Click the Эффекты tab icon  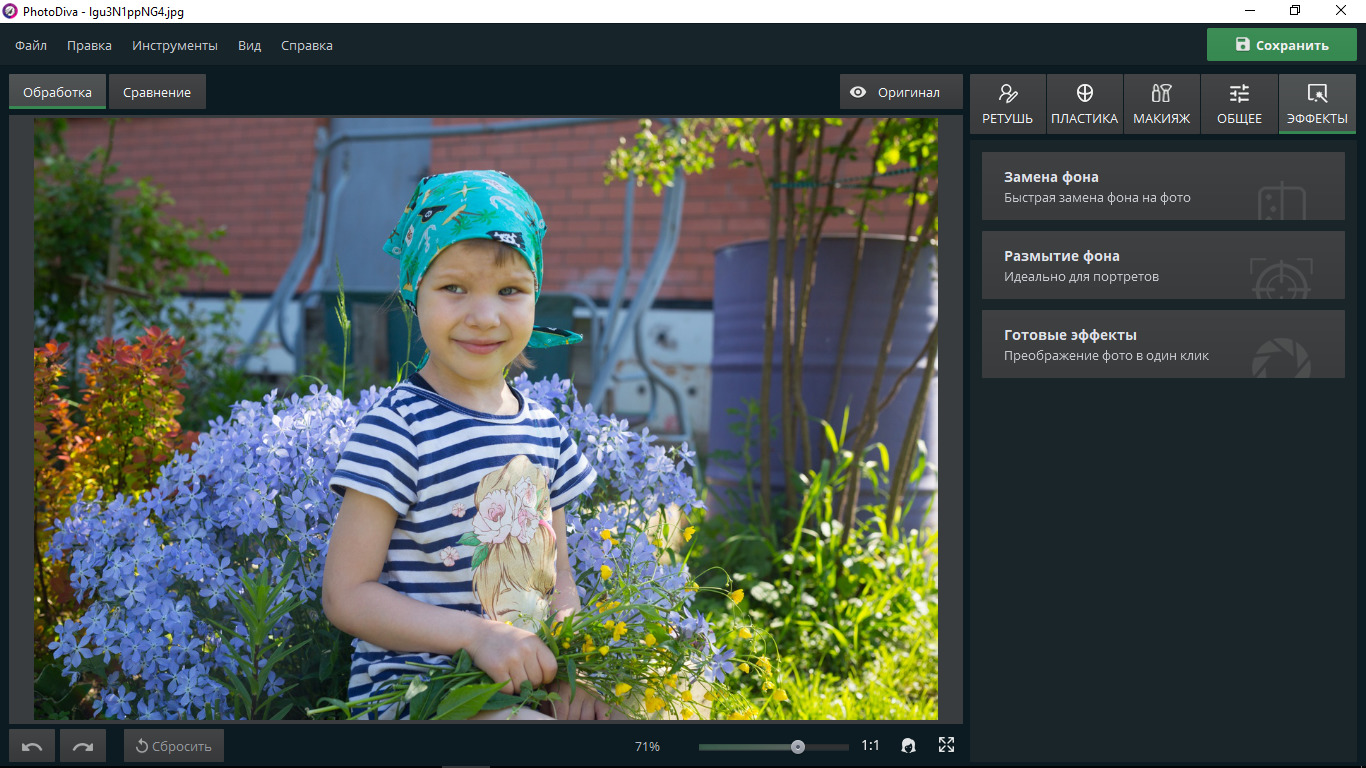click(1317, 94)
